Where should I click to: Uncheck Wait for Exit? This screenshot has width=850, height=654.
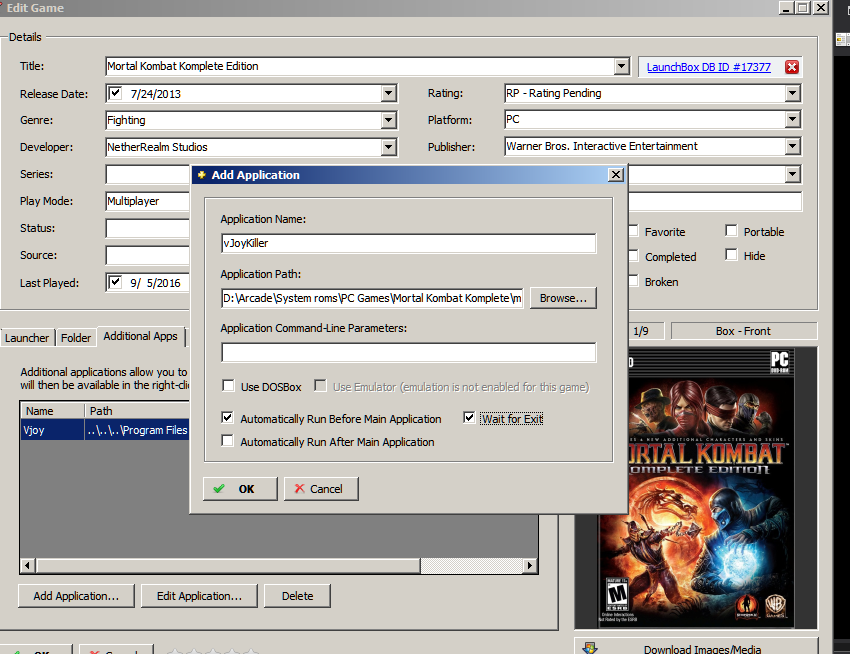coord(469,418)
